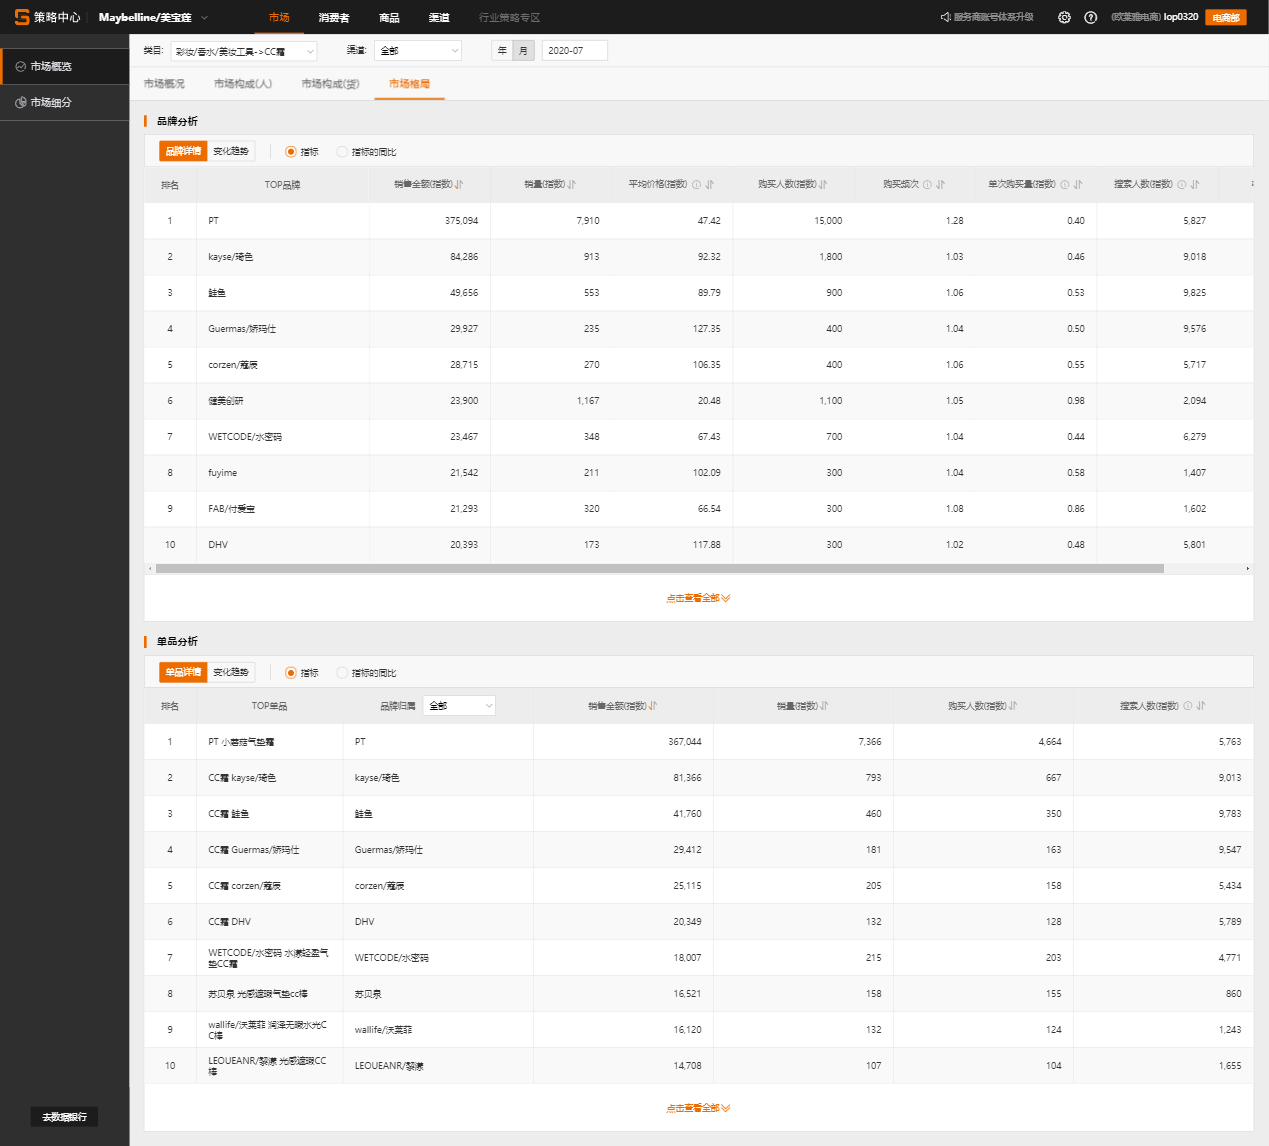
Task: Sort brand table by 销量(指数) sort icon
Action: point(572,185)
